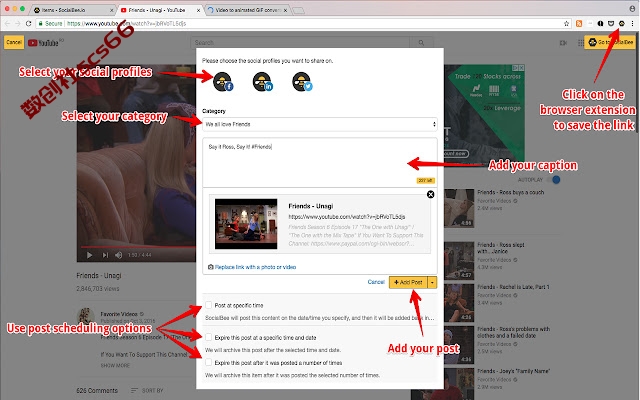Viewport: 640px width, 400px height.
Task: Click the Cancel link beside Add Post
Action: point(376,282)
